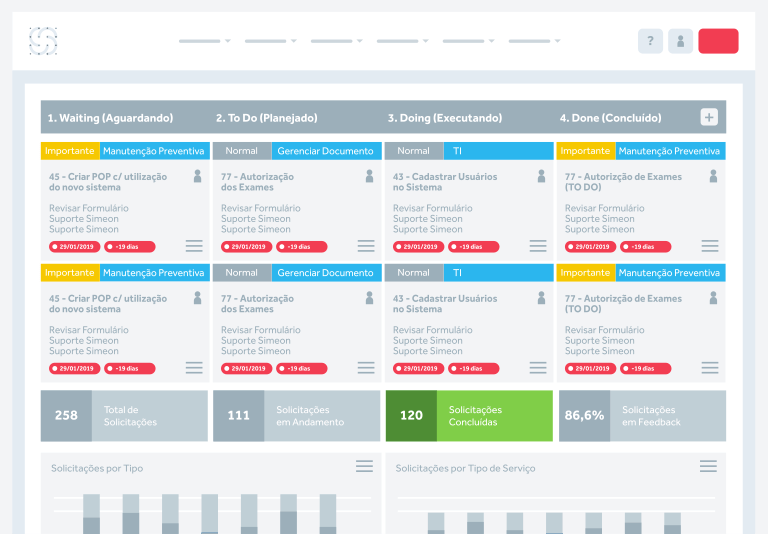Screen dimensions: 768x534
Task: Add a column with the plus icon
Action: [x=709, y=117]
